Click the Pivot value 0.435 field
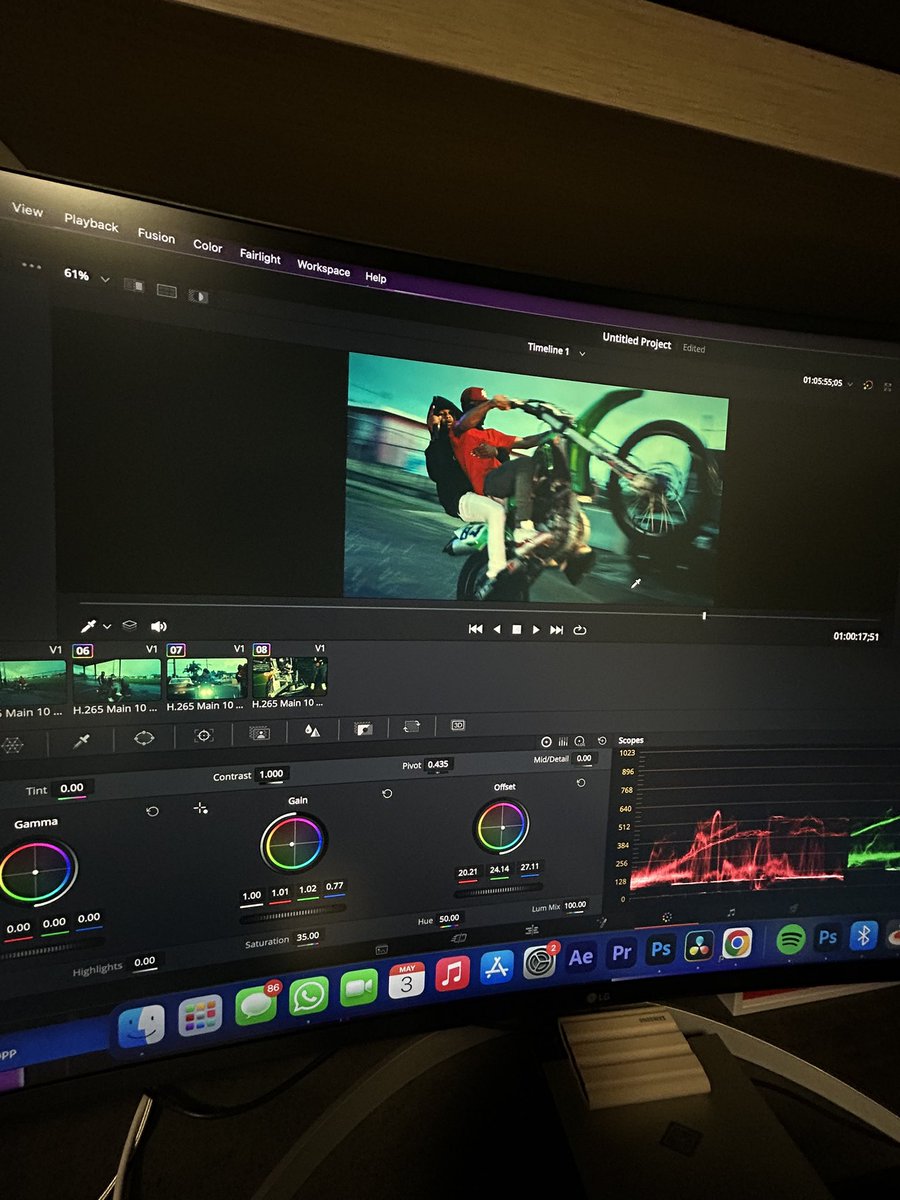The image size is (900, 1200). pos(438,764)
